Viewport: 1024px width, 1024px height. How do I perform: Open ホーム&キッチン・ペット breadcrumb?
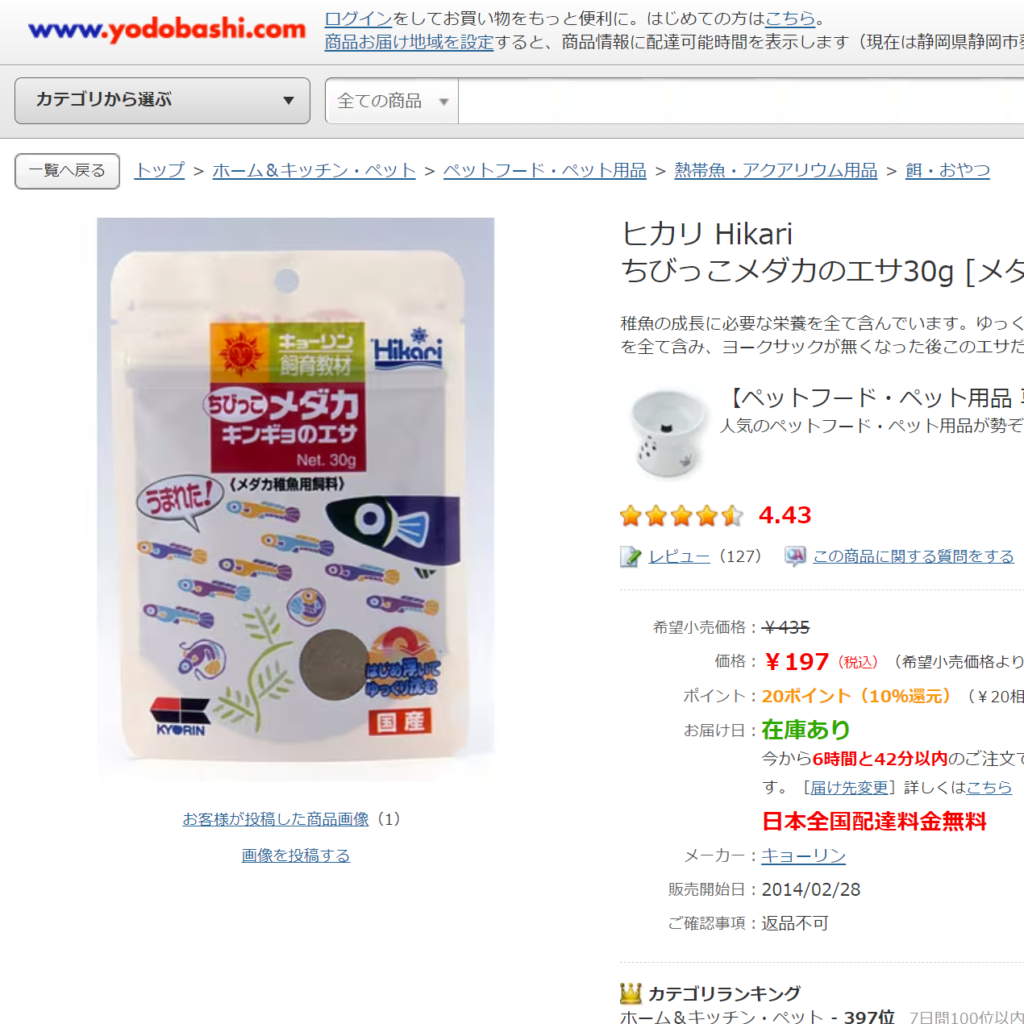tap(314, 170)
